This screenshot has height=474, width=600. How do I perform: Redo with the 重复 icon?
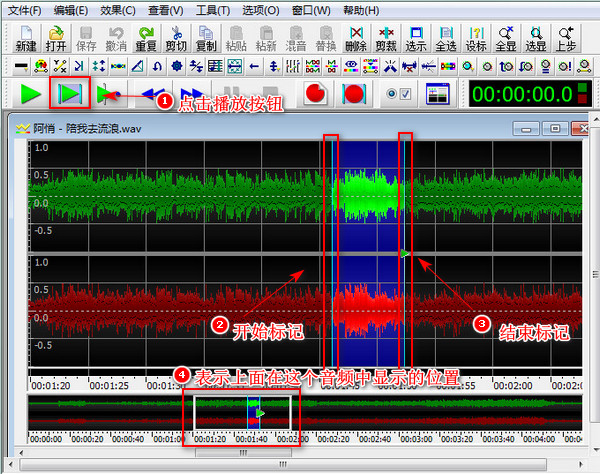[x=146, y=38]
